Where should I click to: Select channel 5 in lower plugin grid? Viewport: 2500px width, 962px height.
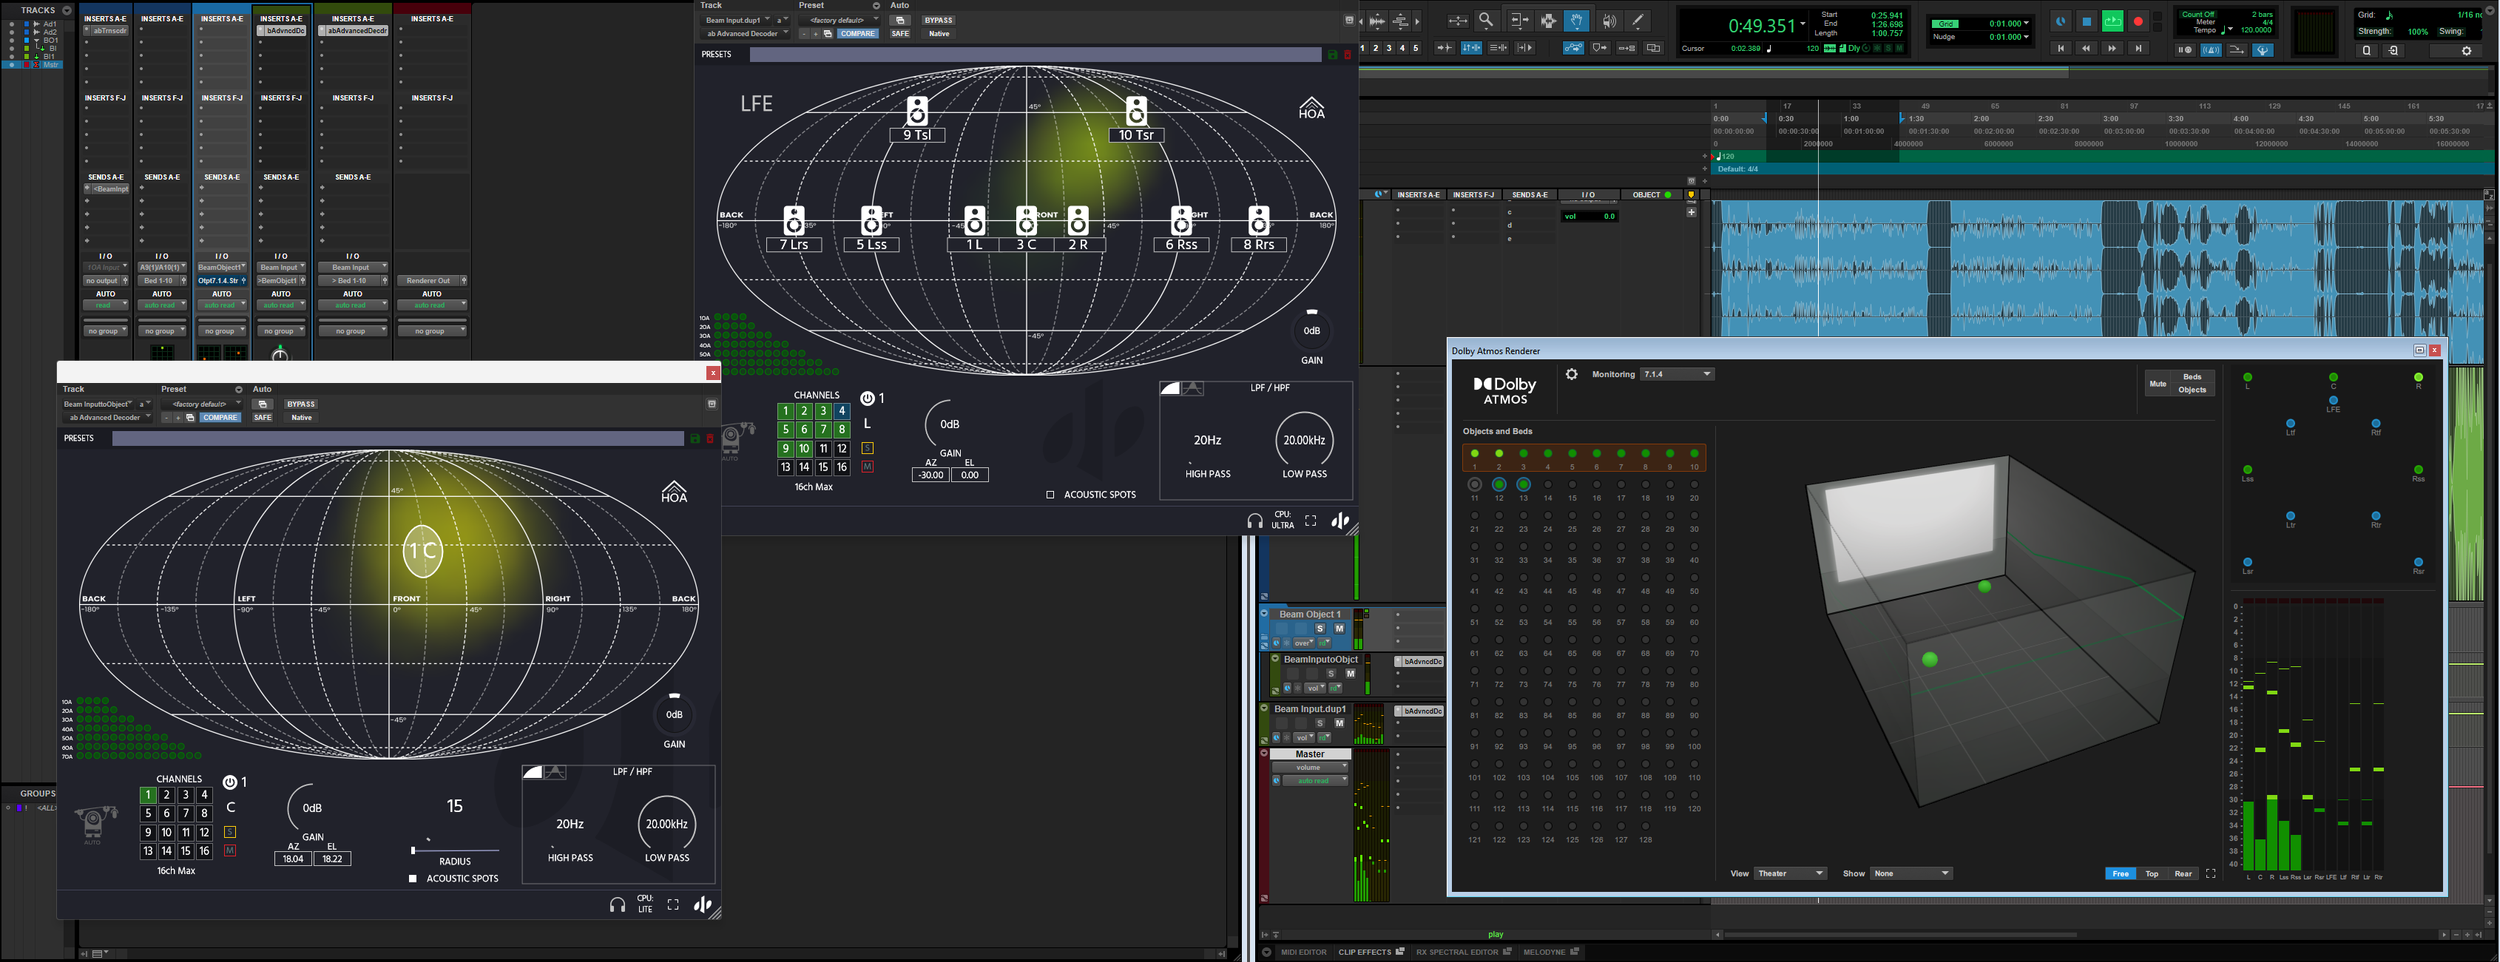click(x=148, y=813)
